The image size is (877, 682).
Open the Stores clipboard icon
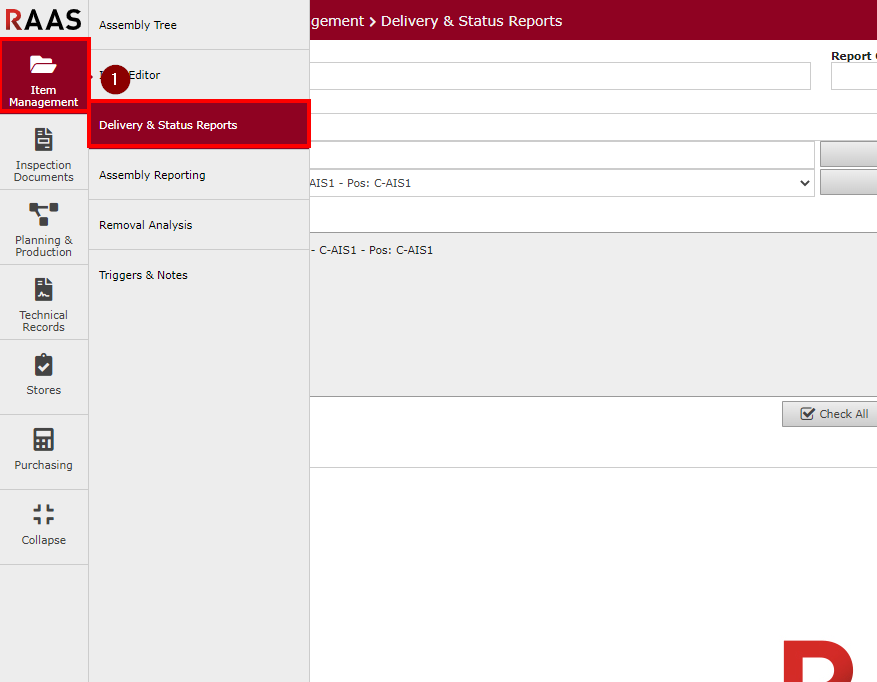43,365
